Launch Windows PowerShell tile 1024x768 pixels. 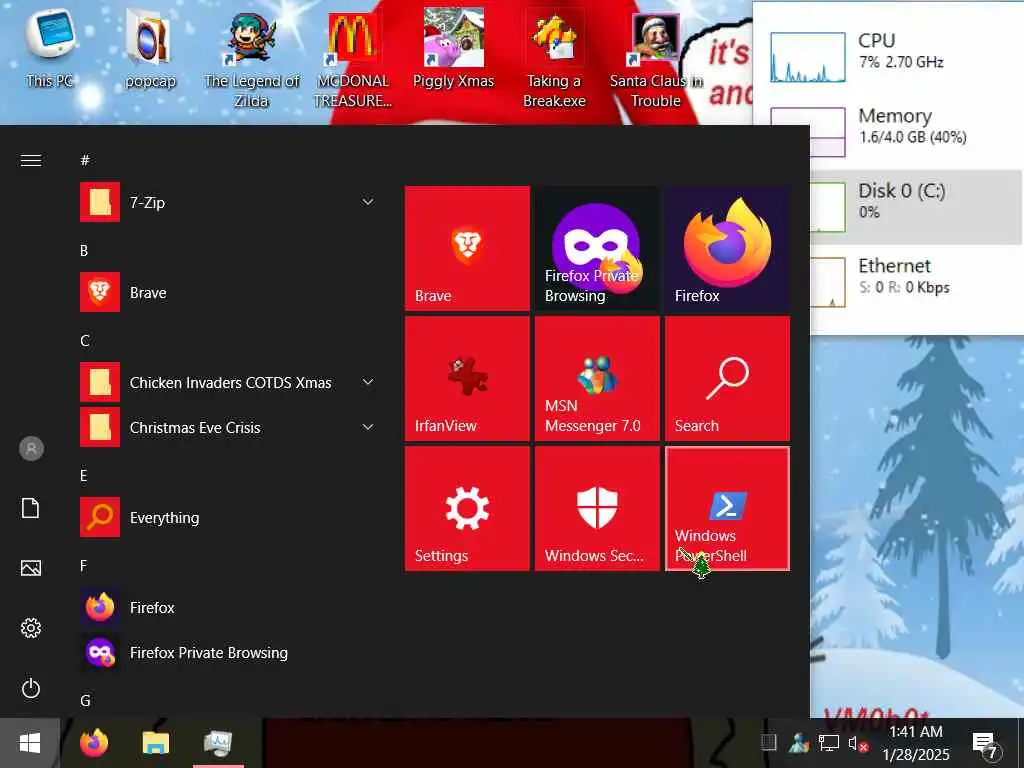click(727, 508)
